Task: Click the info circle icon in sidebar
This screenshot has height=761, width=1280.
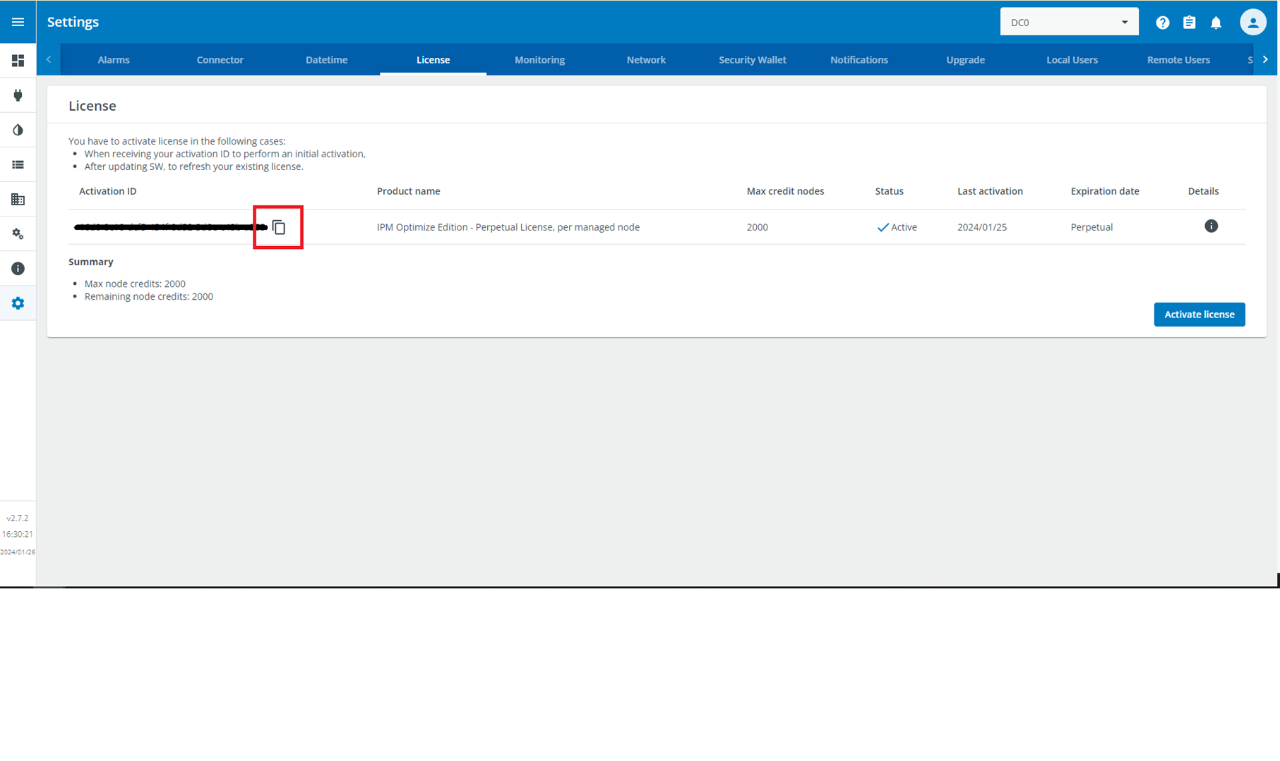Action: [17, 268]
